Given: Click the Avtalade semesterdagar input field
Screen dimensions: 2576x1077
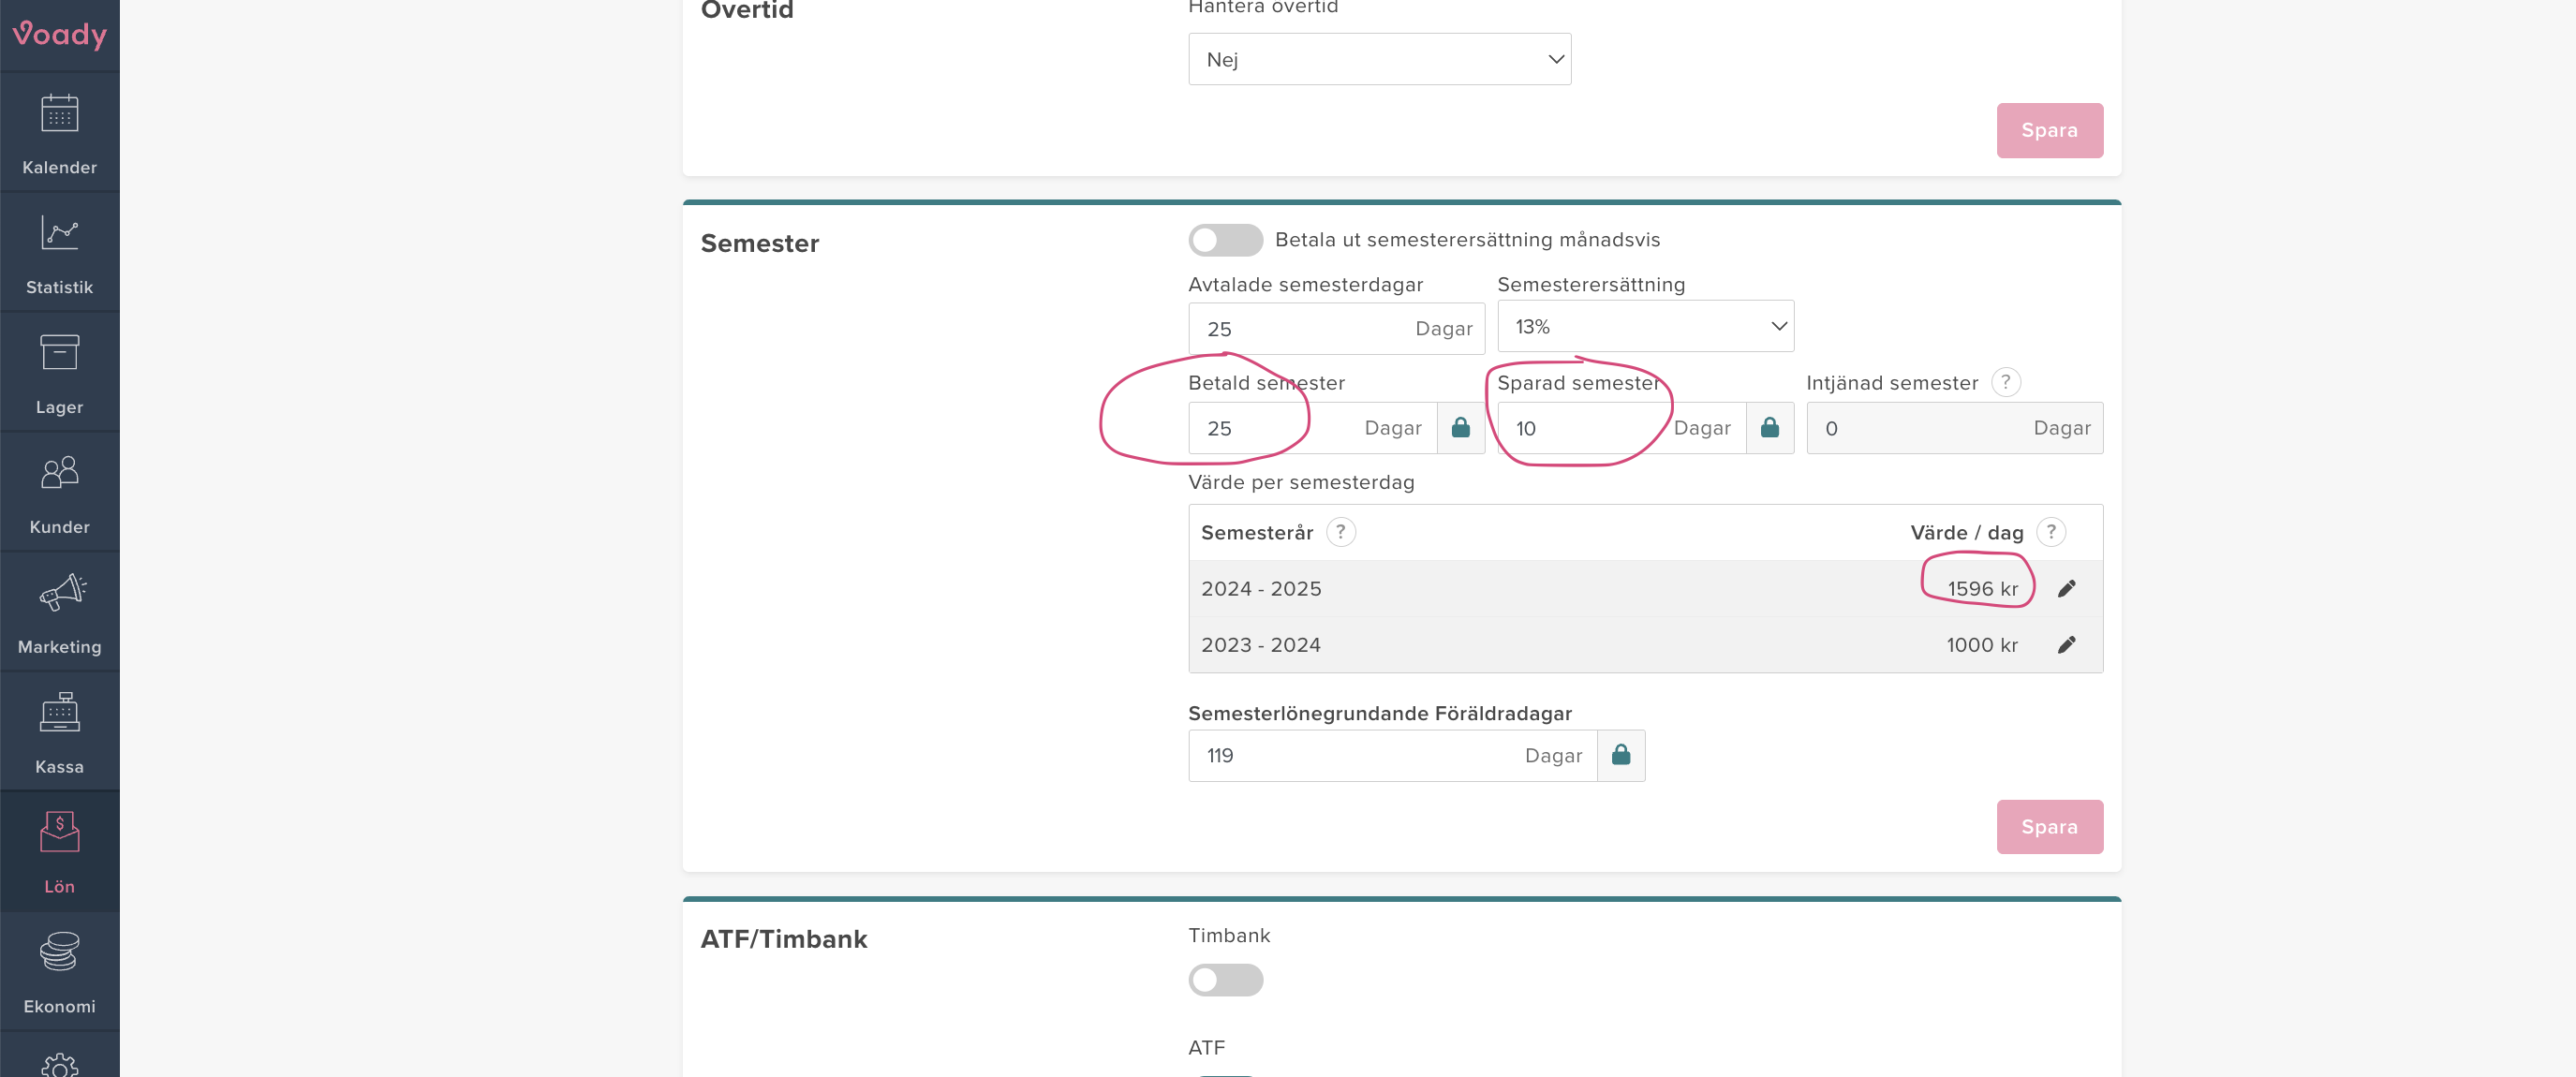Looking at the screenshot, I should point(1300,329).
